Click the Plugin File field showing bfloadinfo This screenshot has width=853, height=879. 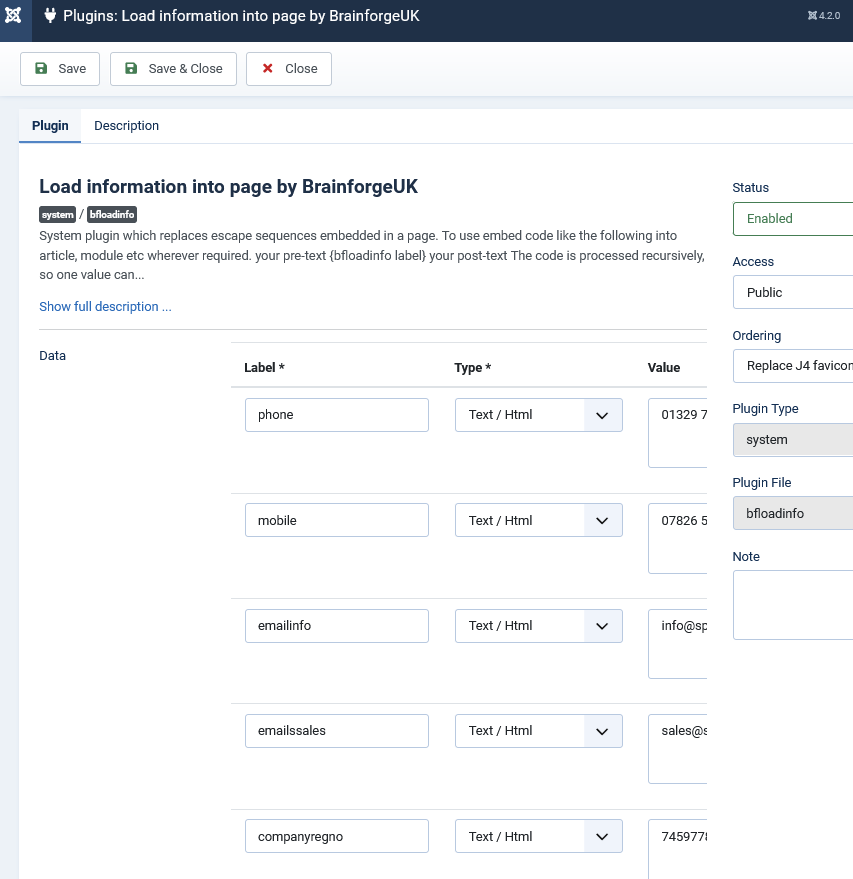click(x=793, y=513)
